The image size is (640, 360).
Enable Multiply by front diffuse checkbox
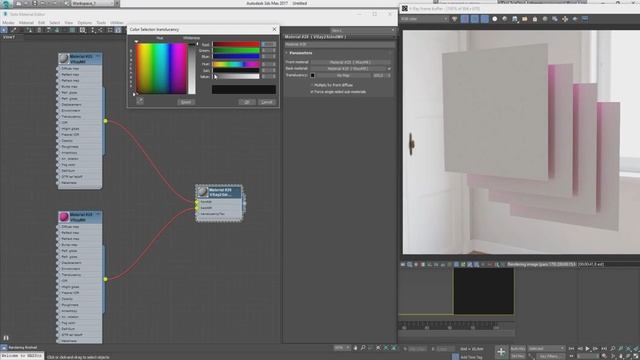(312, 85)
